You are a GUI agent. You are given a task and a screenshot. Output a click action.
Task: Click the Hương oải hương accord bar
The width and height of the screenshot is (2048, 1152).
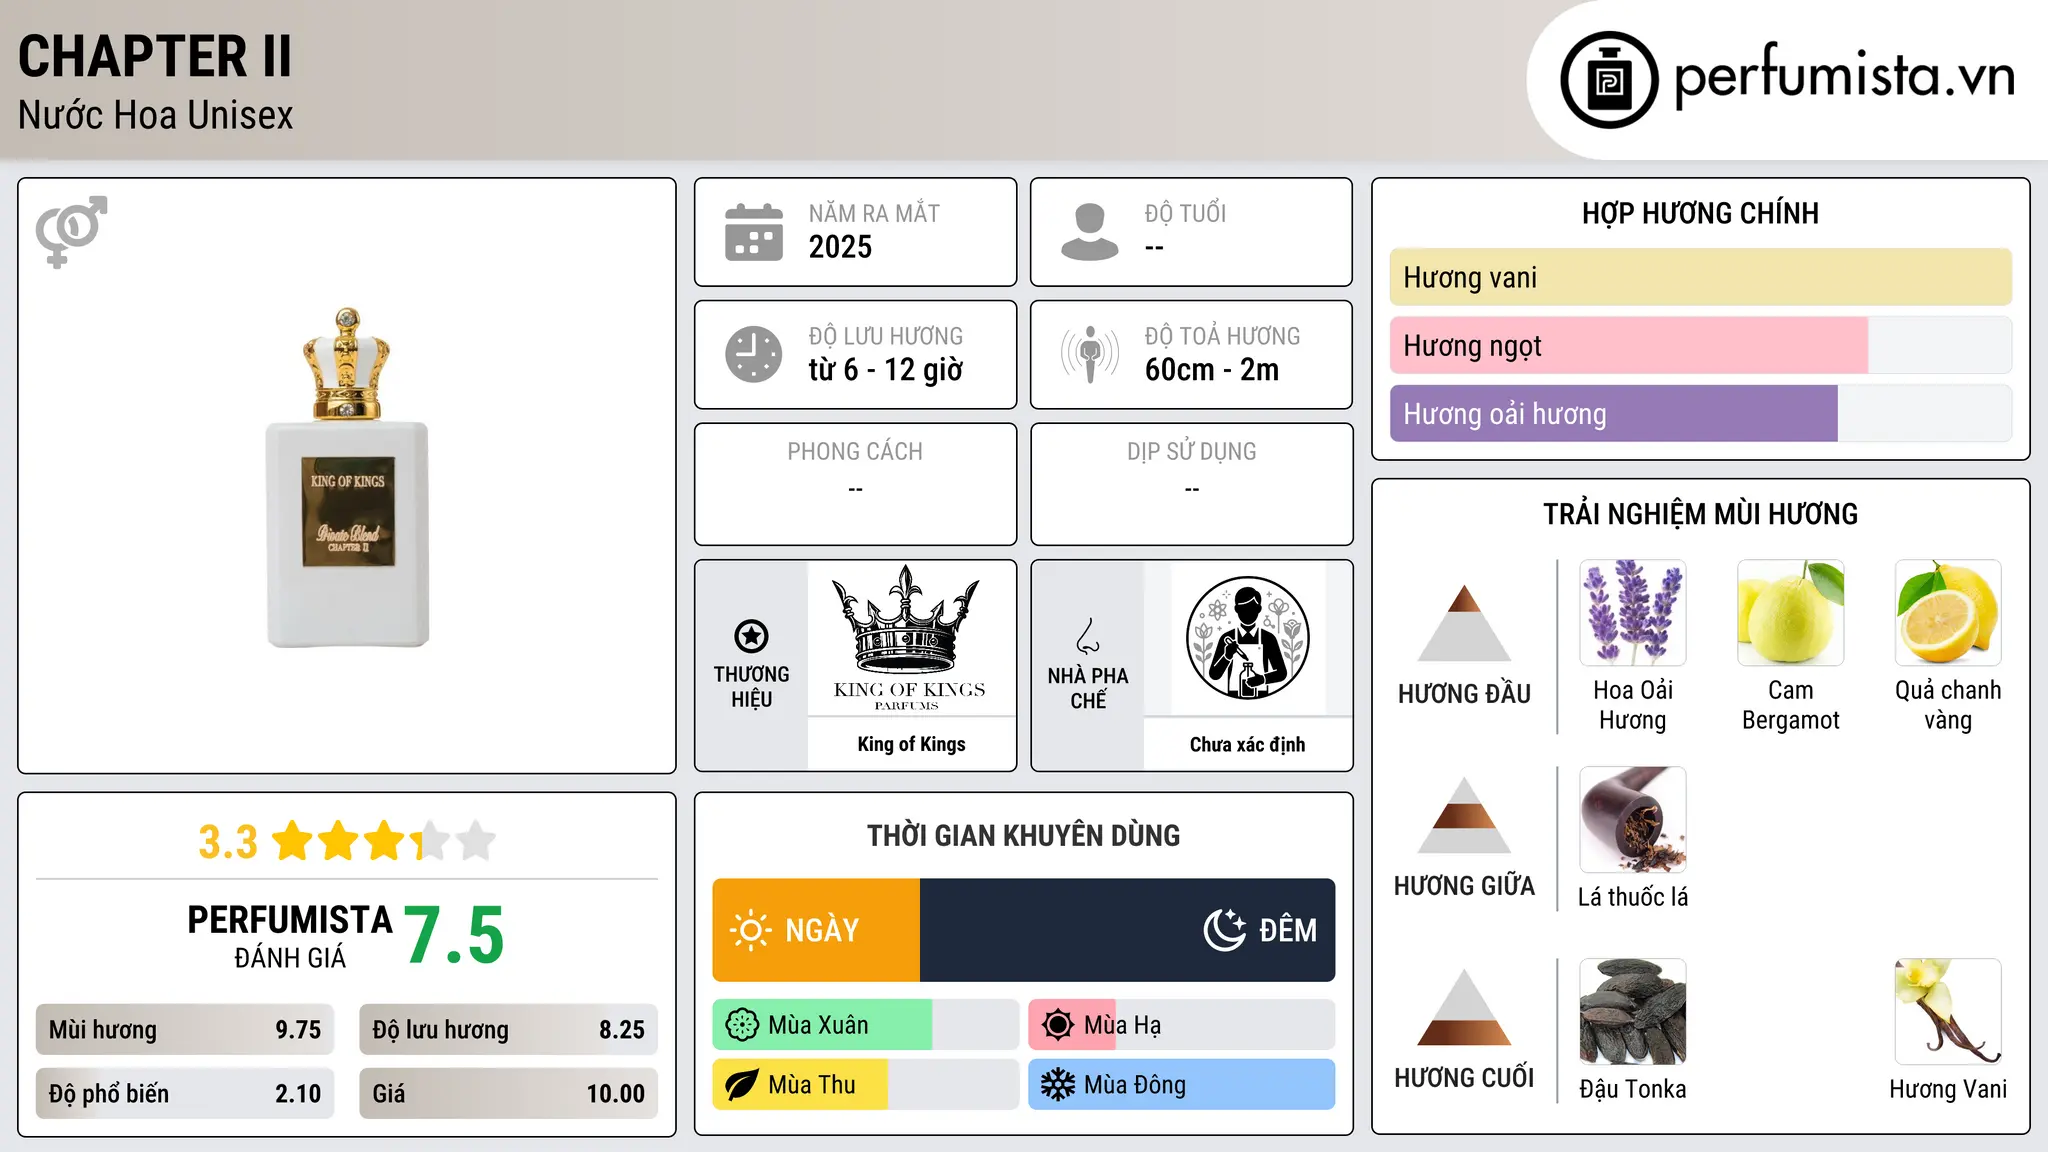(x=1700, y=414)
